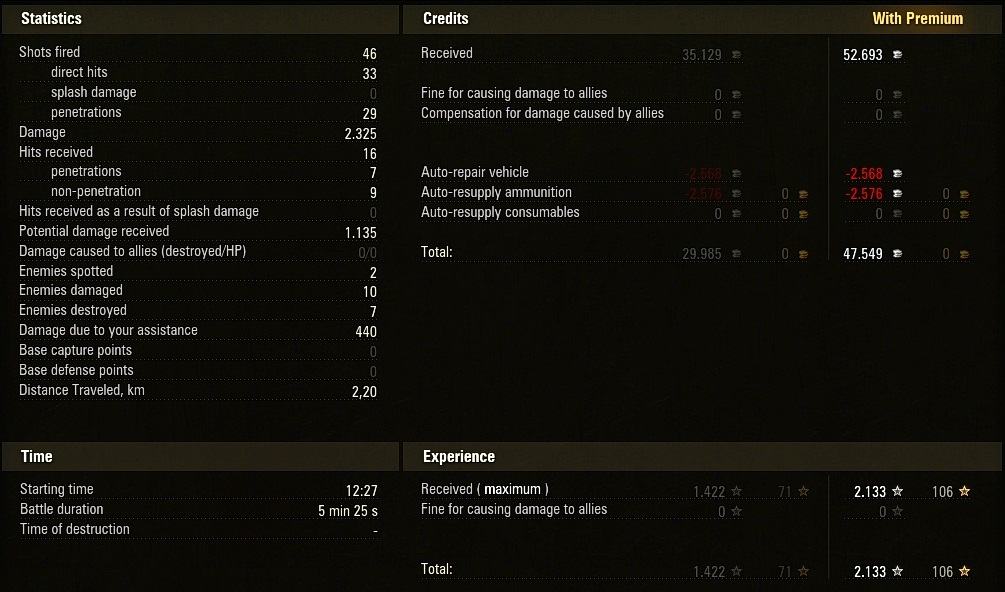Screen dimensions: 1005x592
Task: Select the Statistics section header
Action: (51, 19)
